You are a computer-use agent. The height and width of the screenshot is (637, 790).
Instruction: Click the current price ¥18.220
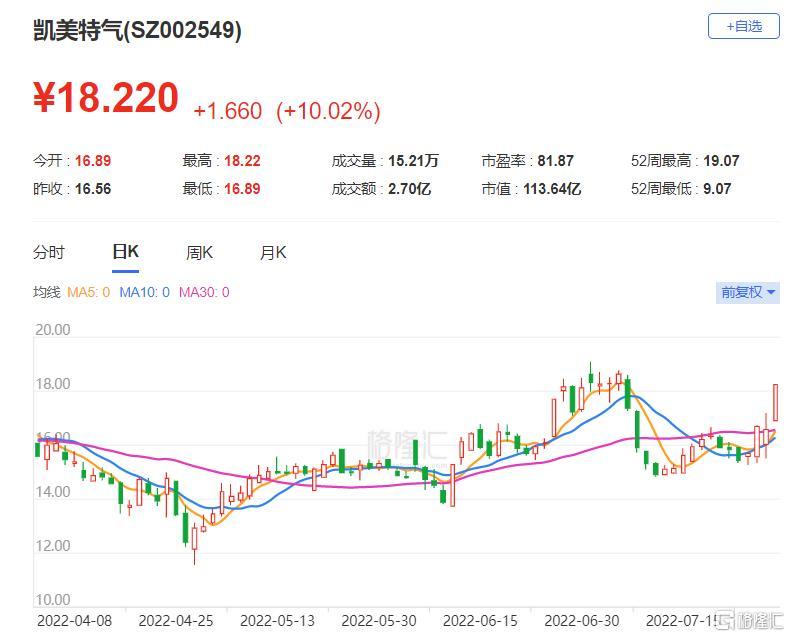click(106, 98)
